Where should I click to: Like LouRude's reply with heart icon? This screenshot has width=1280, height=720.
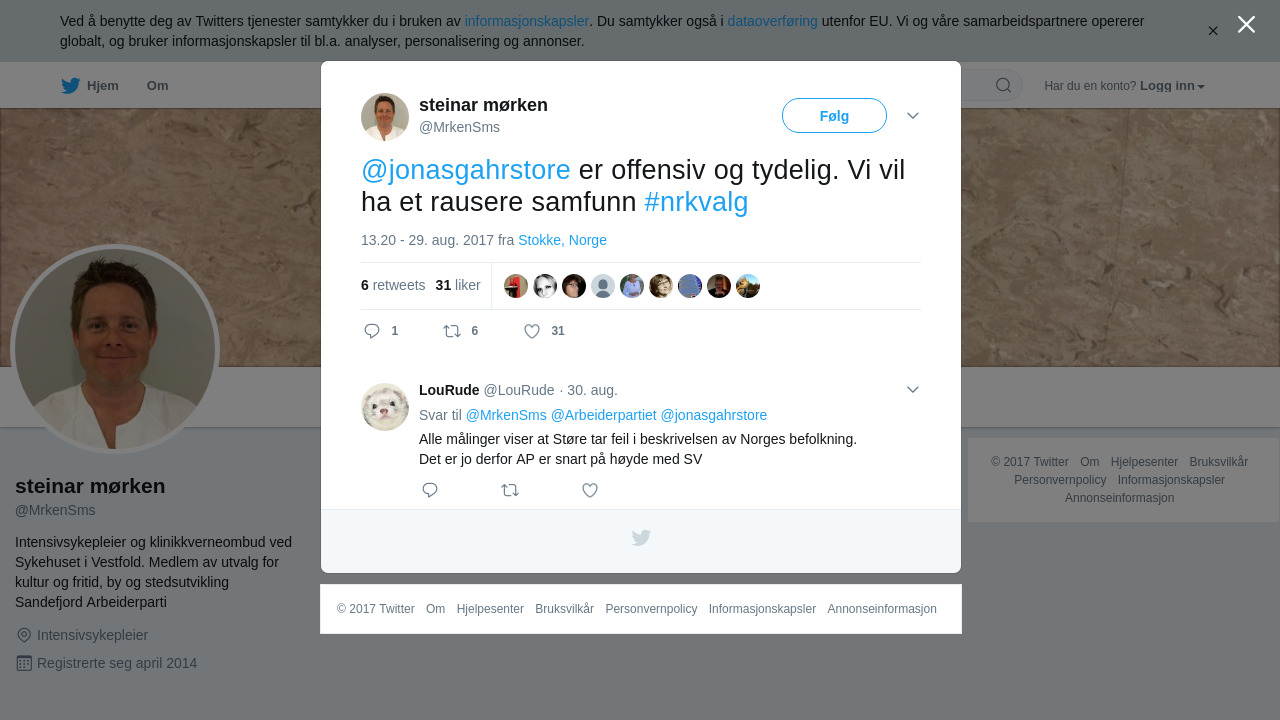click(x=590, y=490)
